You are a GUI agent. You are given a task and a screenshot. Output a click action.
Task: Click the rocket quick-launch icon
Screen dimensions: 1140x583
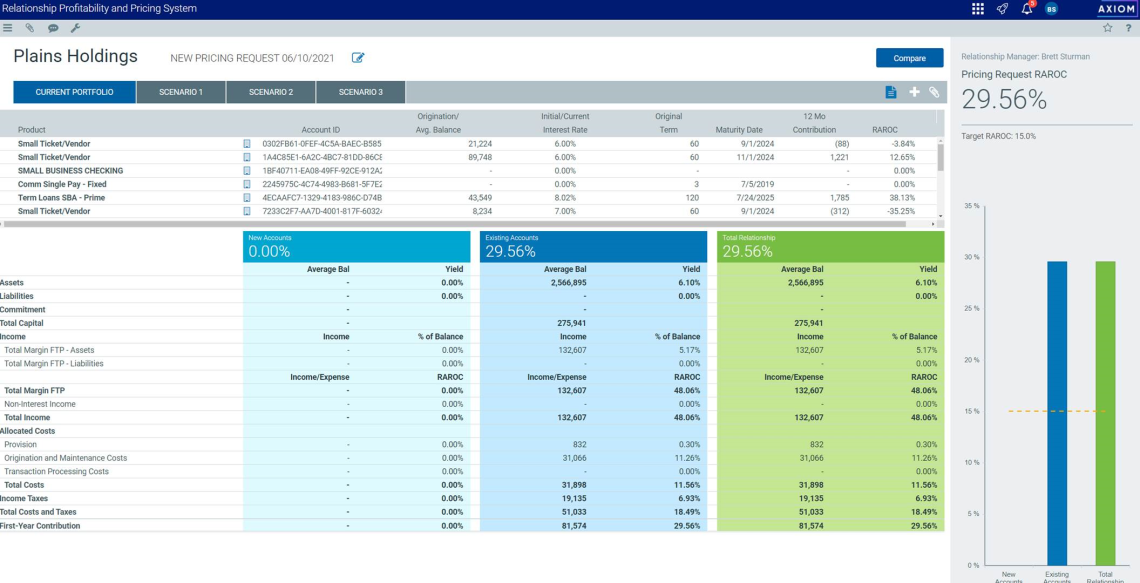pos(1002,9)
